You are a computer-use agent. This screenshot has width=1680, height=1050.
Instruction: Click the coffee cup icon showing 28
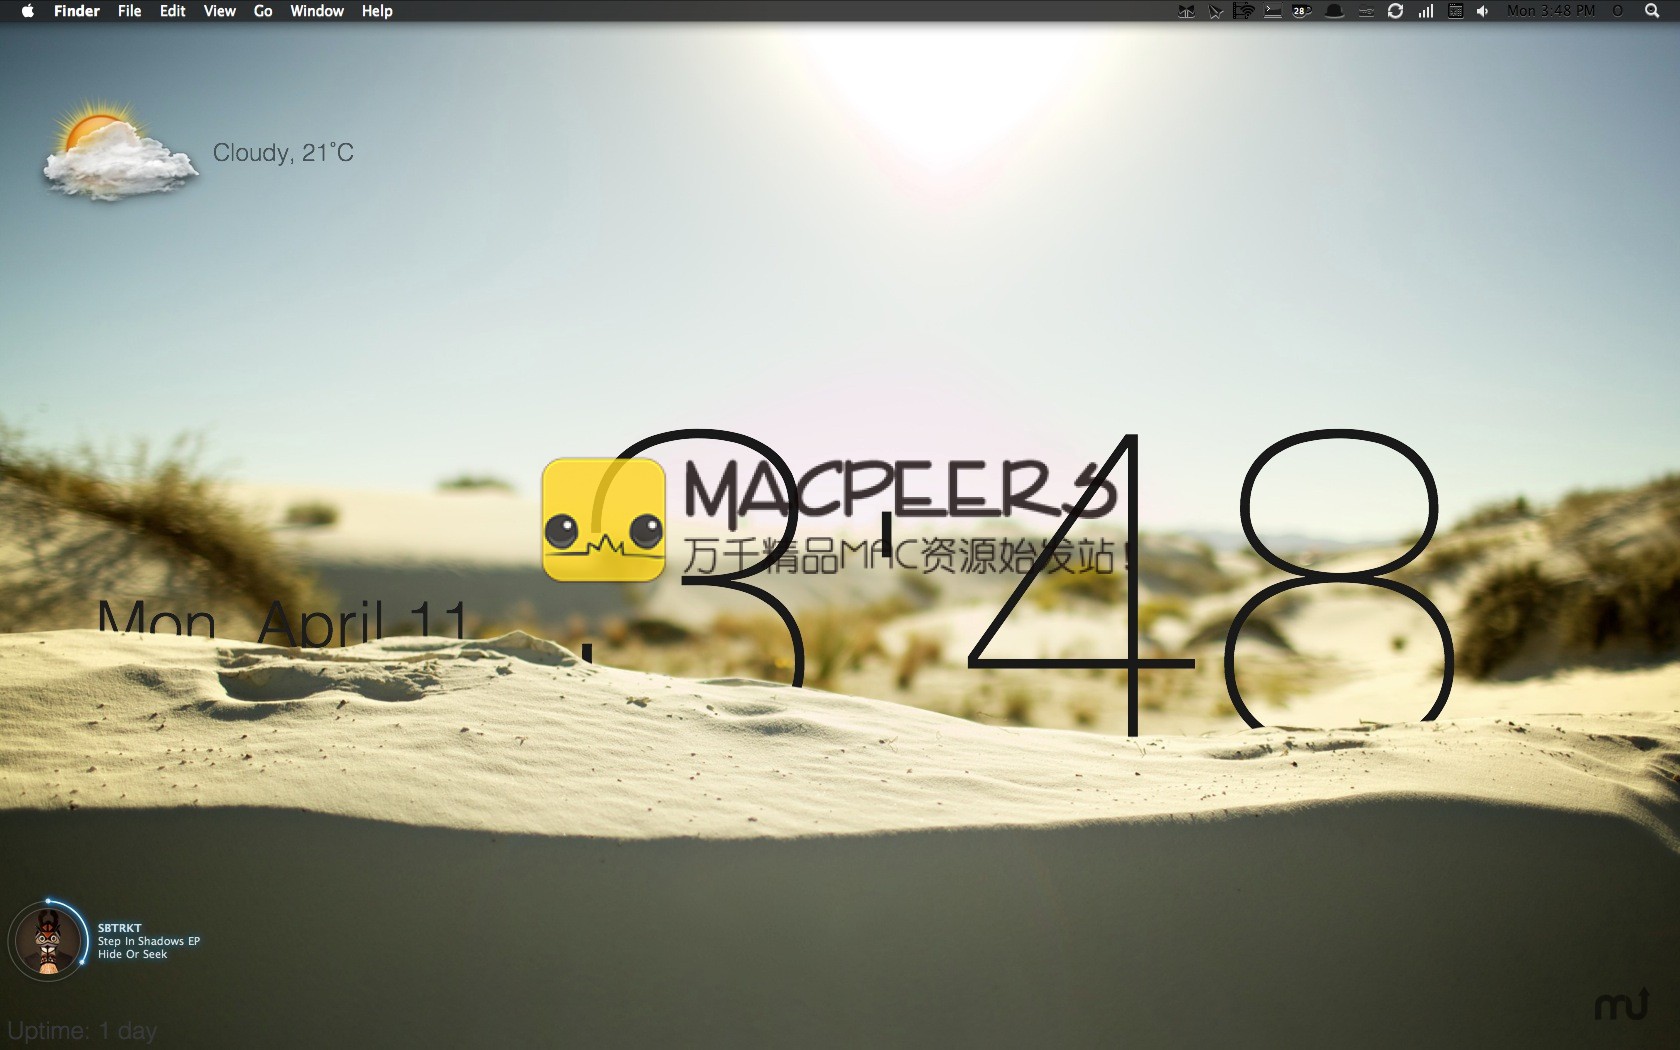click(x=1301, y=11)
